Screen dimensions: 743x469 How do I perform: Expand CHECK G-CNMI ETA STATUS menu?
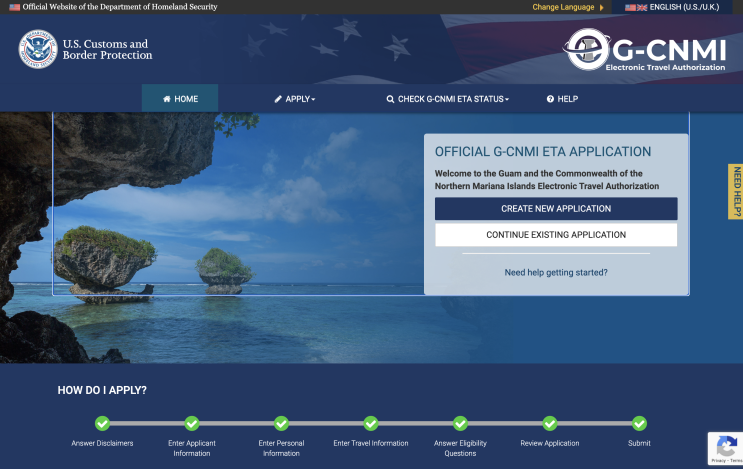pyautogui.click(x=447, y=99)
